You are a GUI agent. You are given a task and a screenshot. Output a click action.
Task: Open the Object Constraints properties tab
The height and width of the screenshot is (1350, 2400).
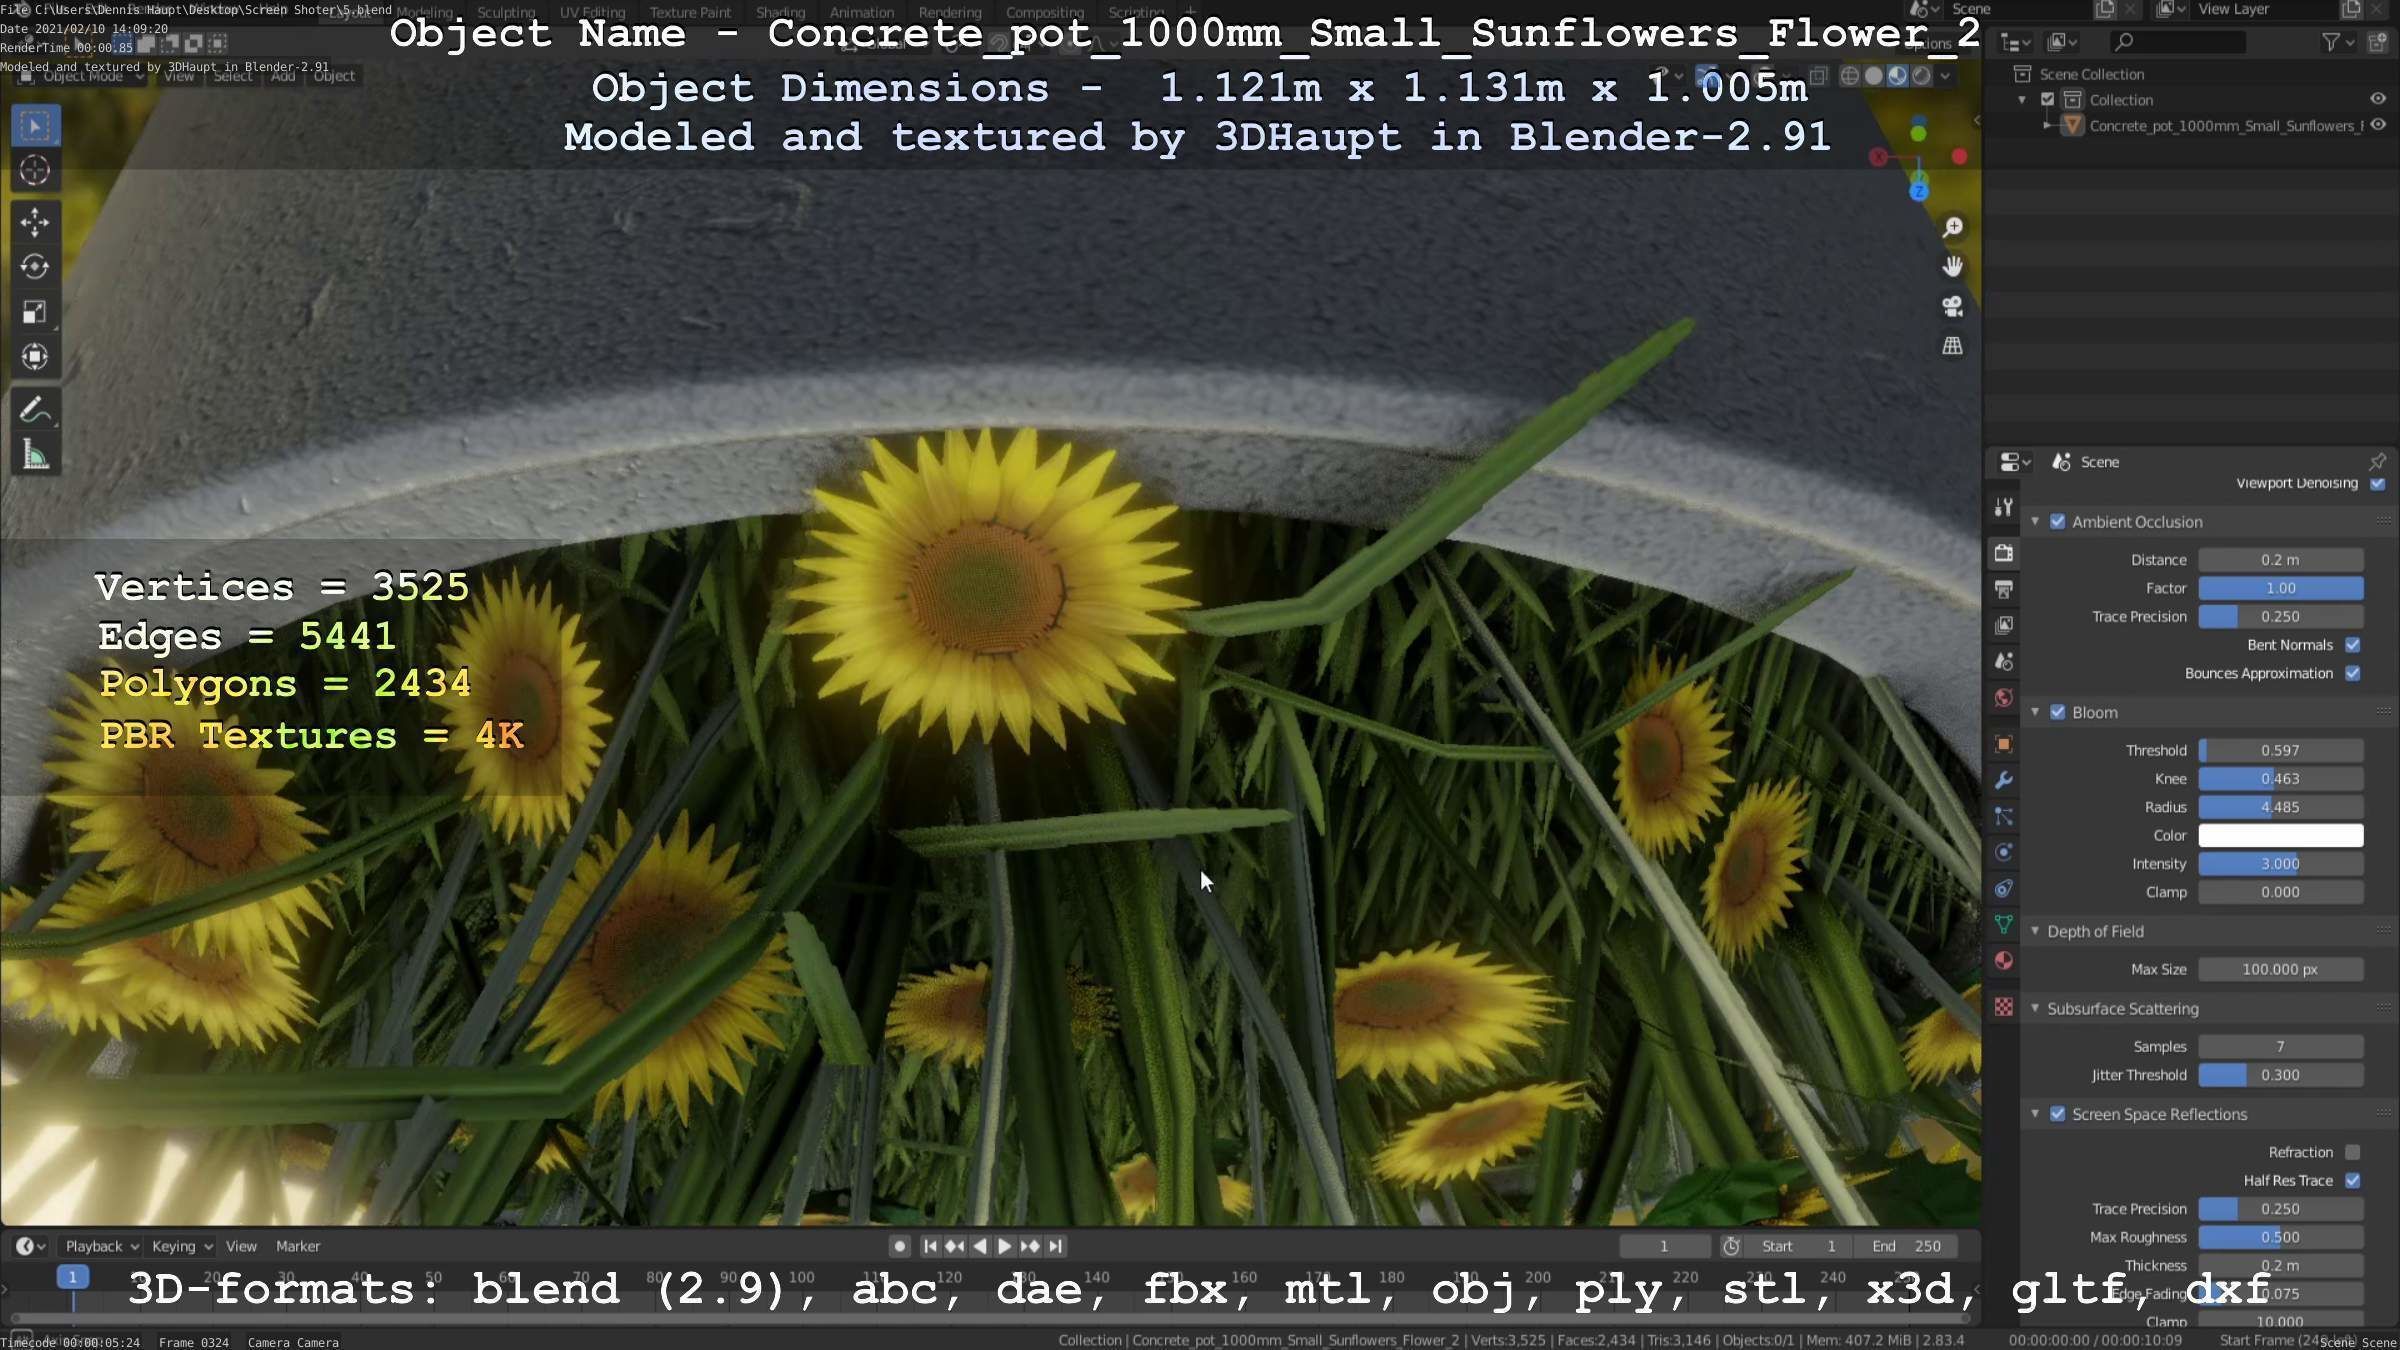pyautogui.click(x=2004, y=888)
